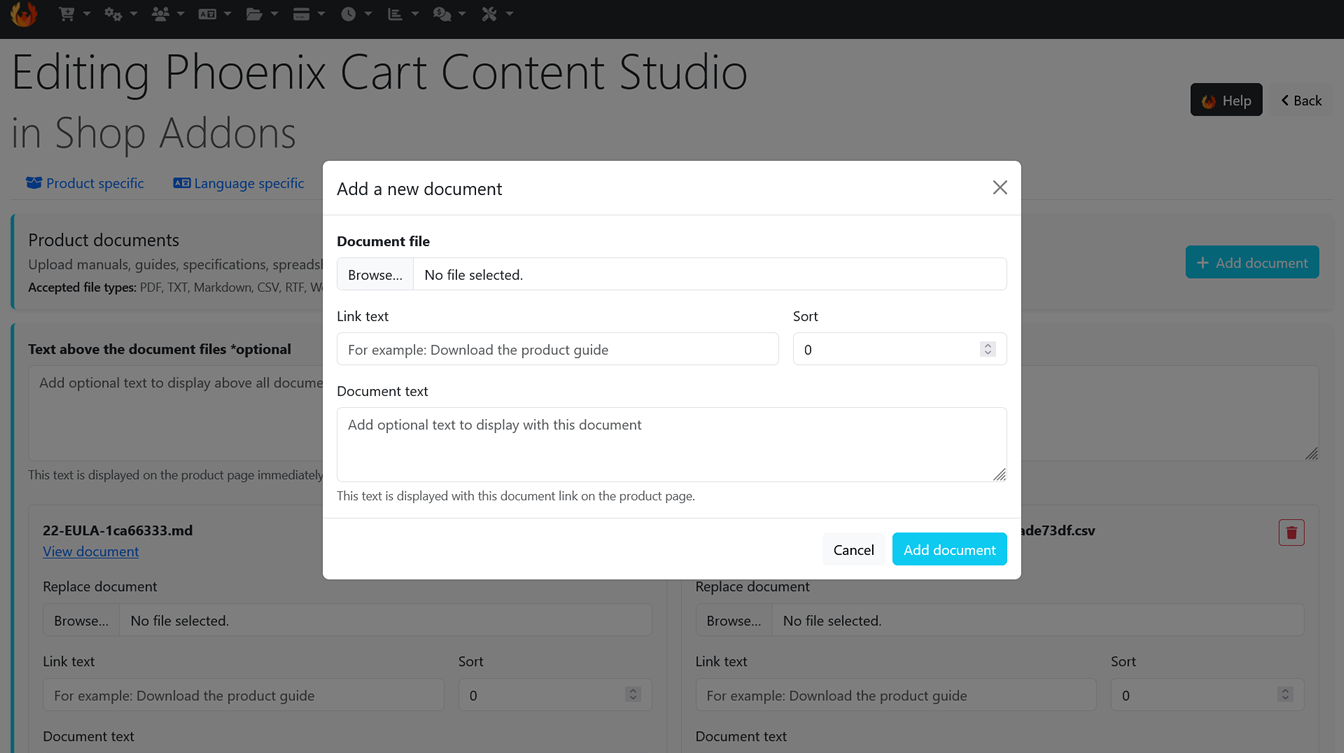Open the Help button behind the dialog
The width and height of the screenshot is (1344, 753).
pos(1226,100)
